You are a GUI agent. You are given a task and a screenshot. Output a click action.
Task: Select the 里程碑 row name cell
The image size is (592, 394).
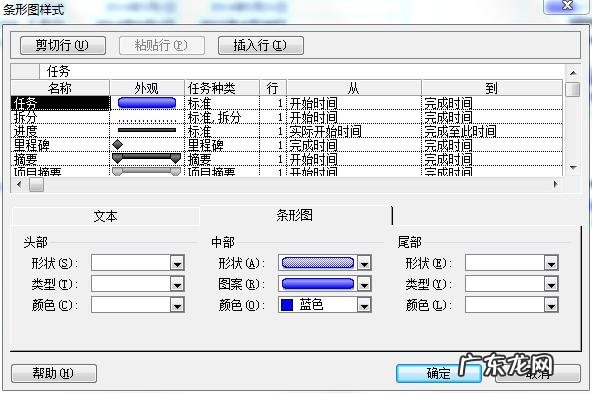(x=60, y=145)
